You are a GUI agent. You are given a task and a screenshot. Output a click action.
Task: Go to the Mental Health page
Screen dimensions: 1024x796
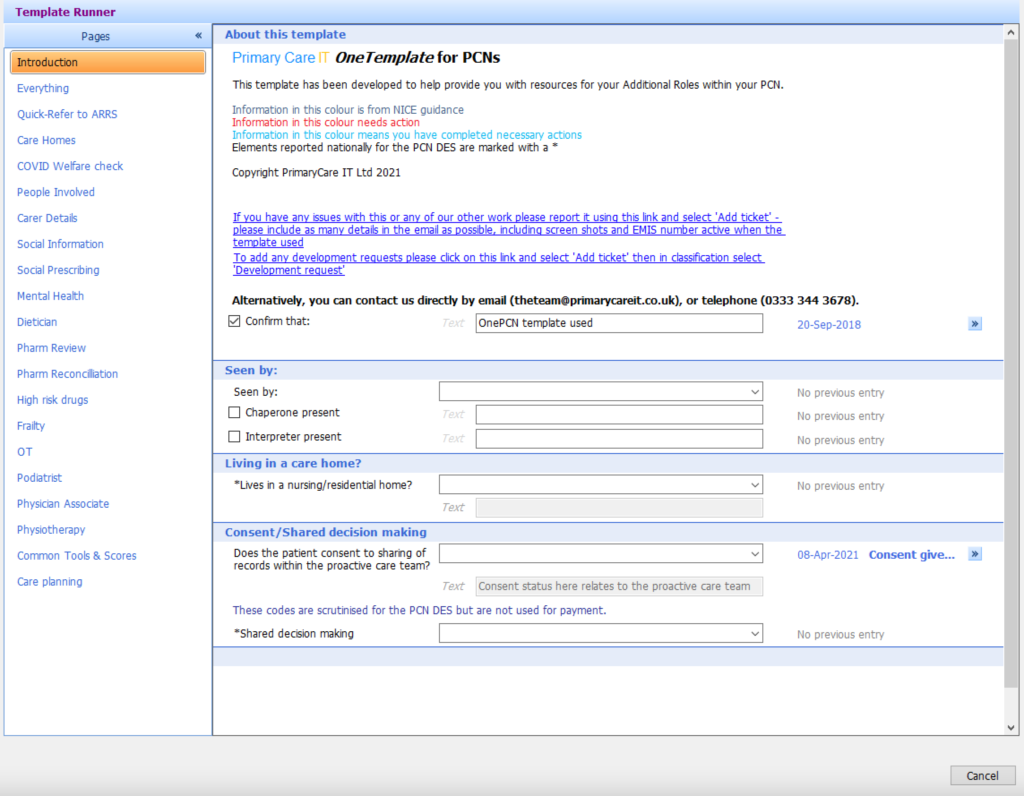click(50, 296)
